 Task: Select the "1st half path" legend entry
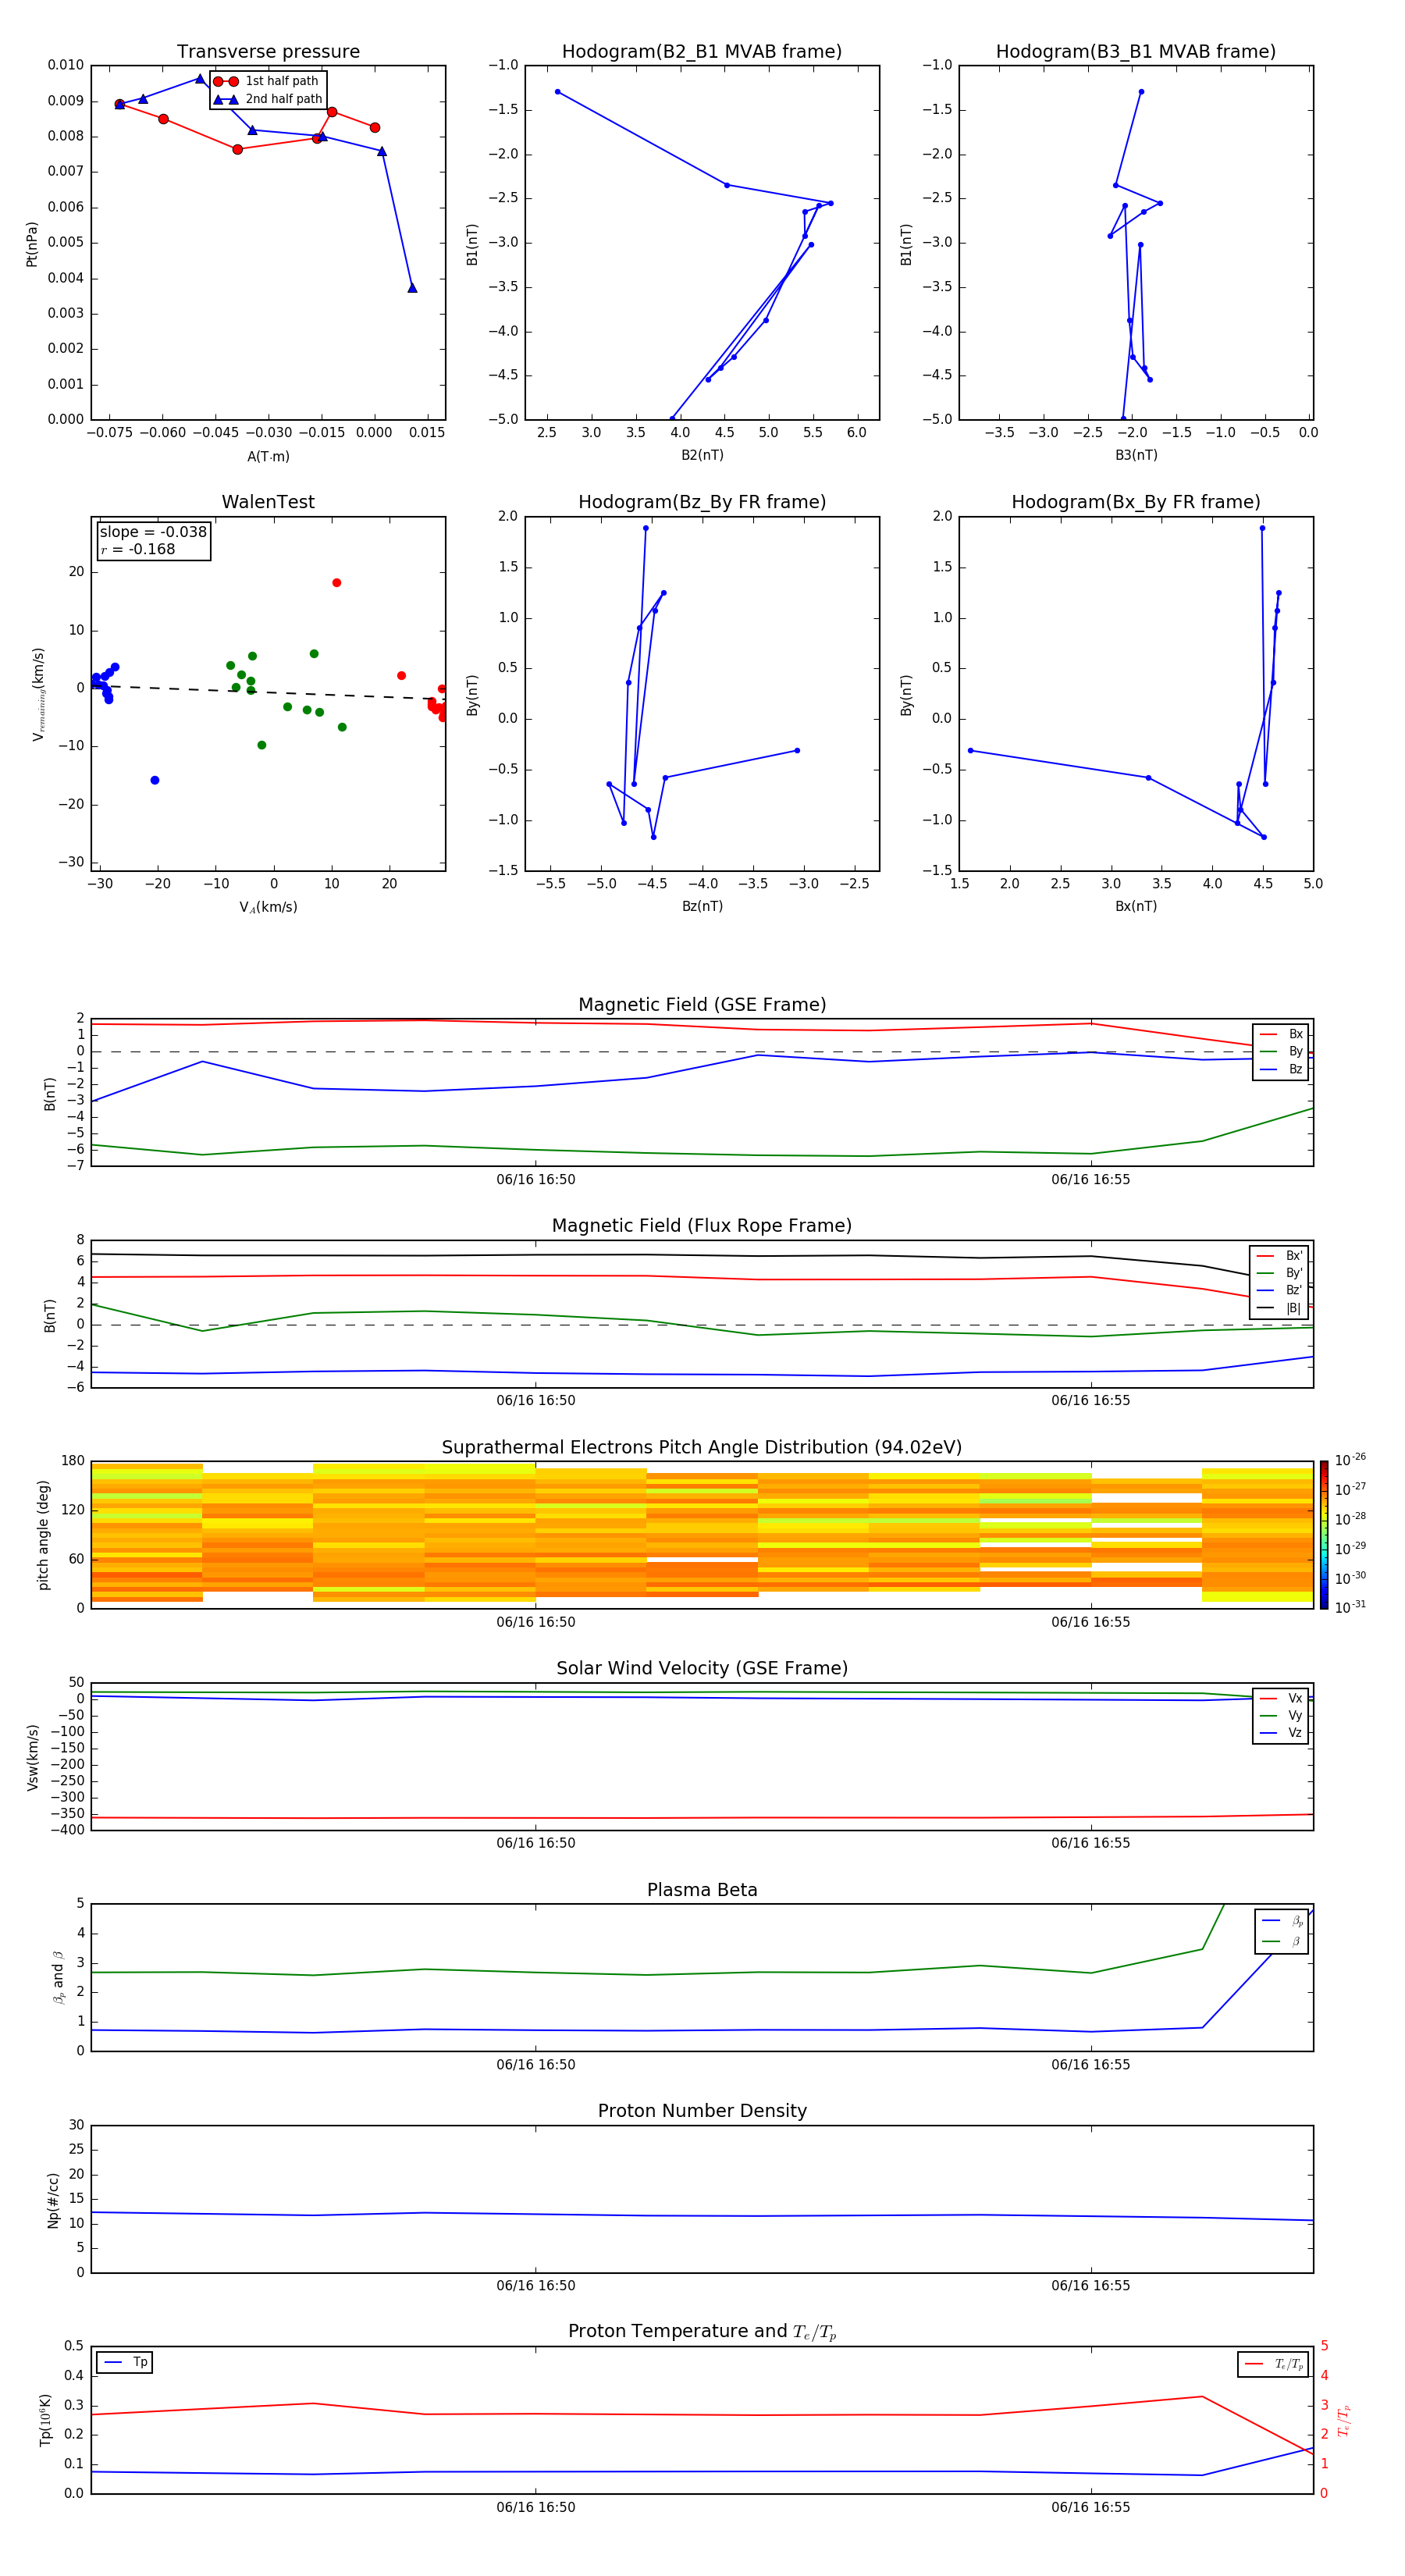(x=267, y=81)
